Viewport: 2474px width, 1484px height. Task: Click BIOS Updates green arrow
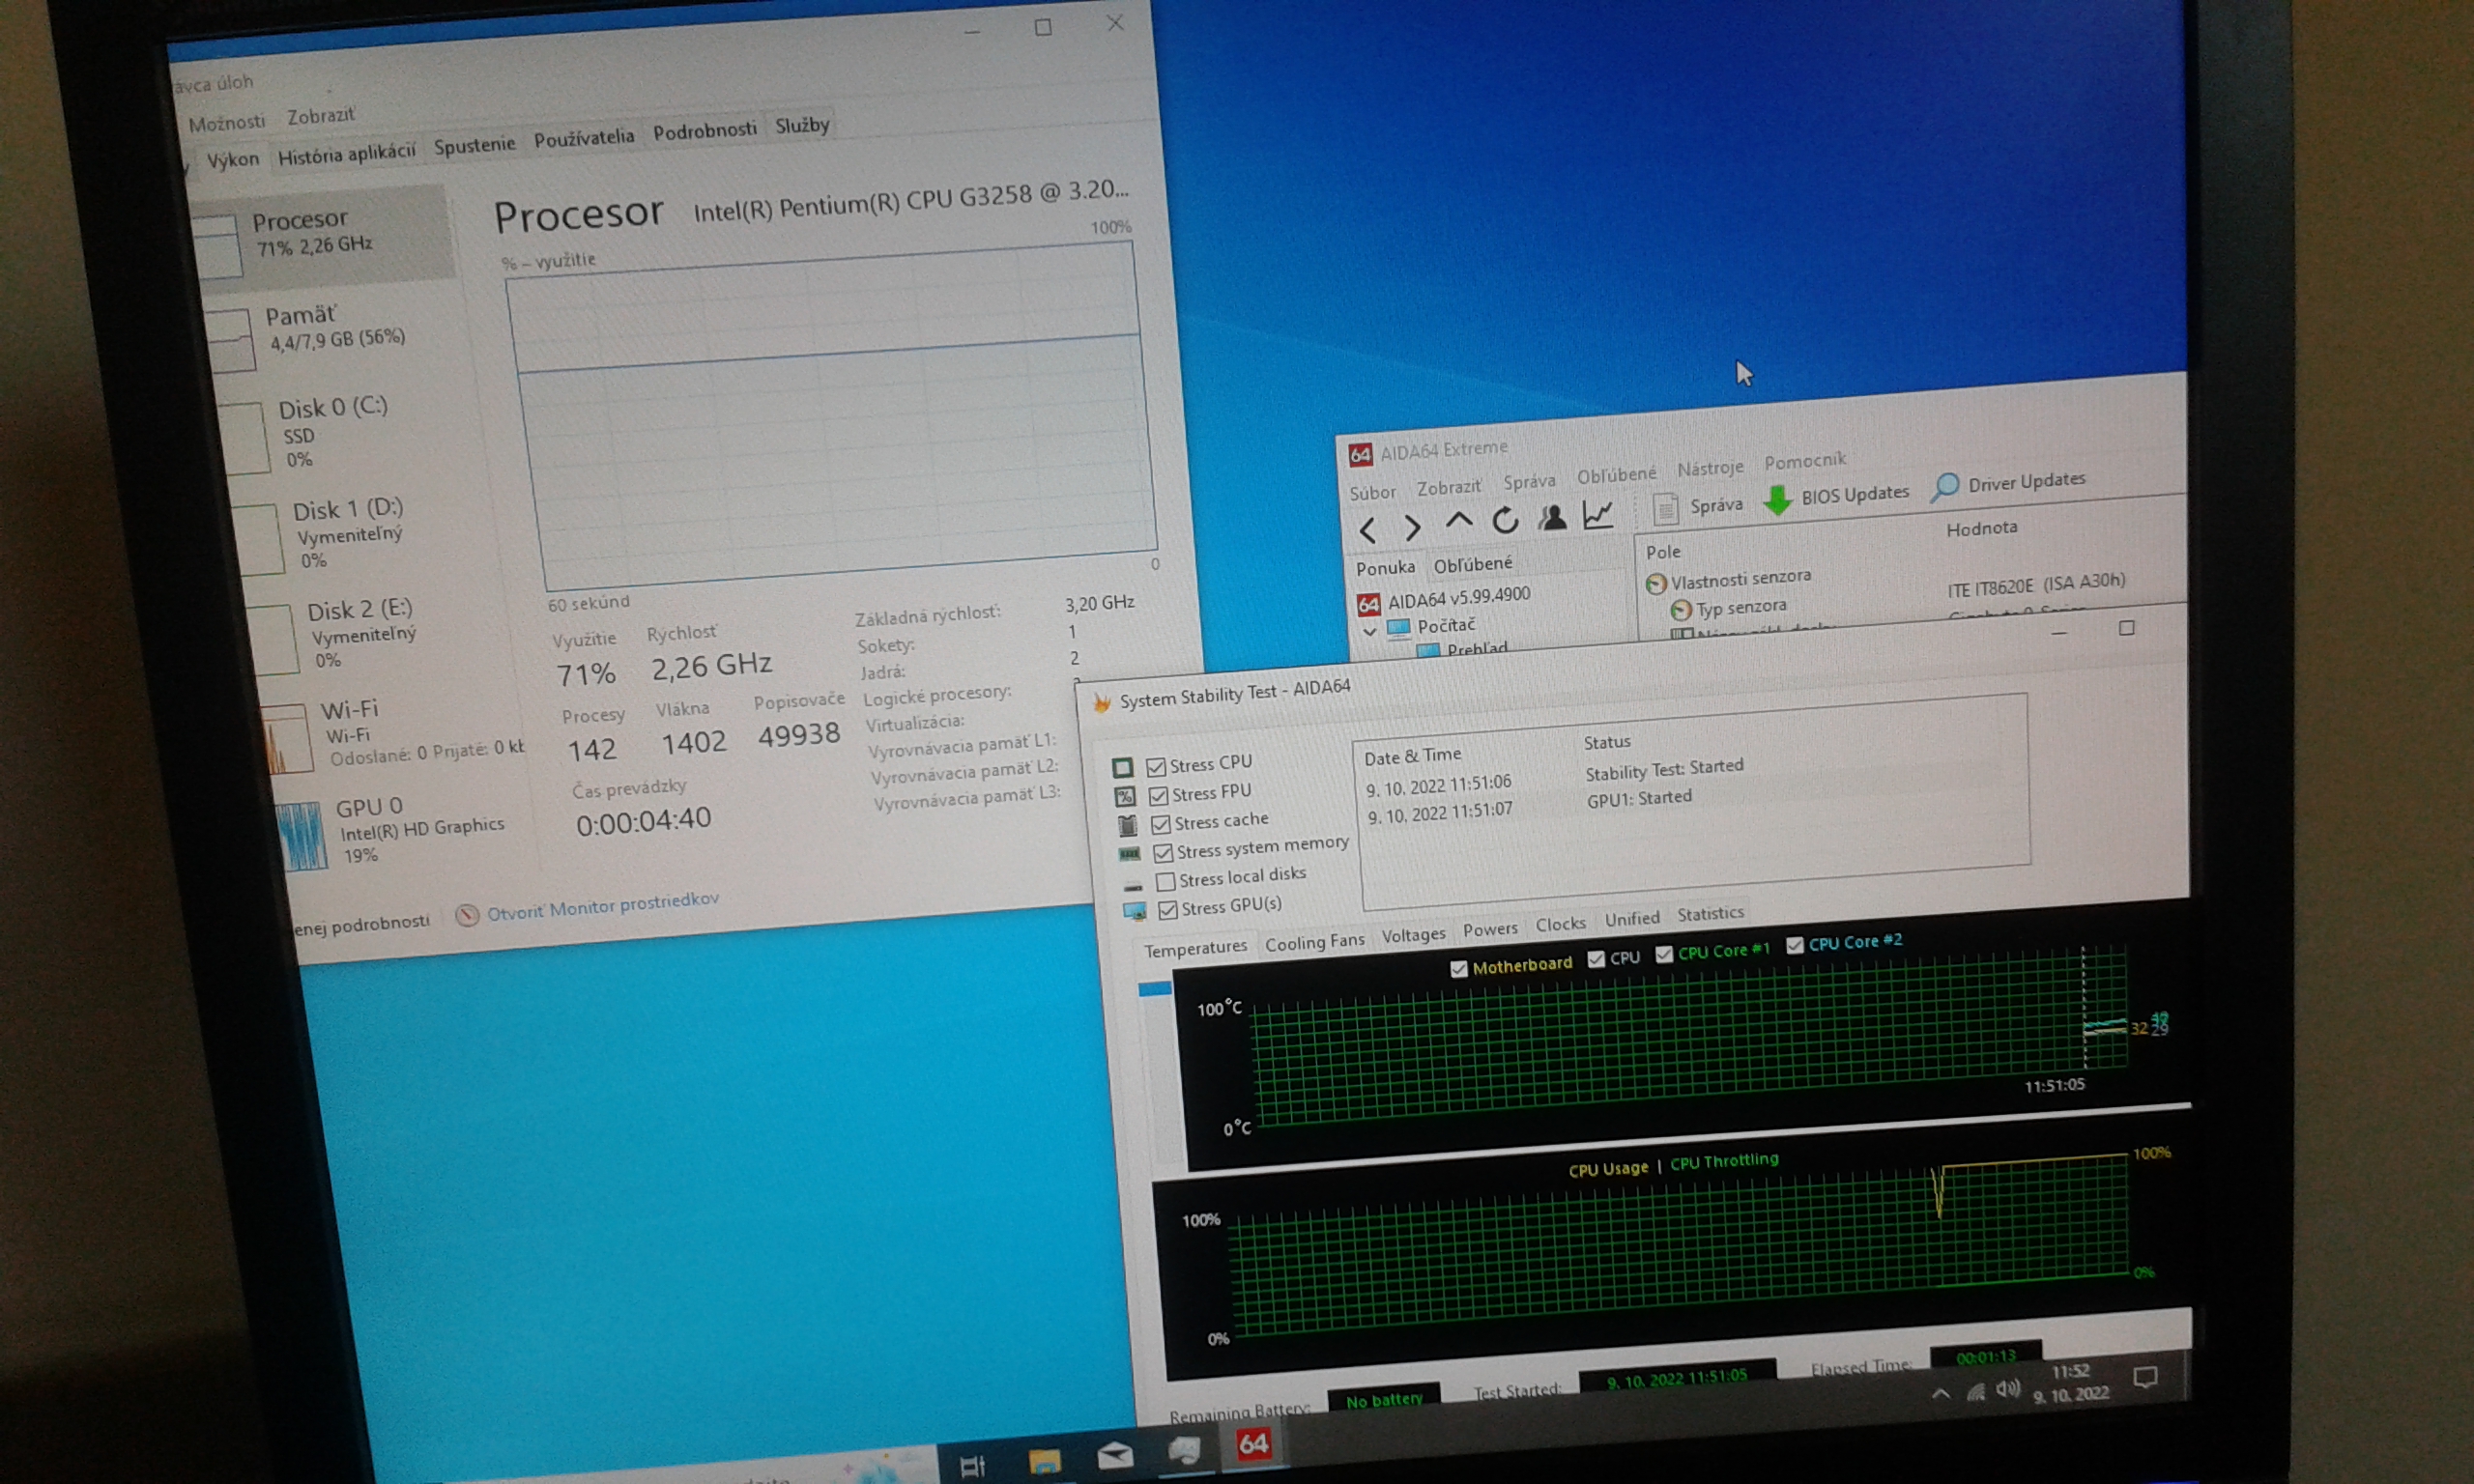point(1777,501)
